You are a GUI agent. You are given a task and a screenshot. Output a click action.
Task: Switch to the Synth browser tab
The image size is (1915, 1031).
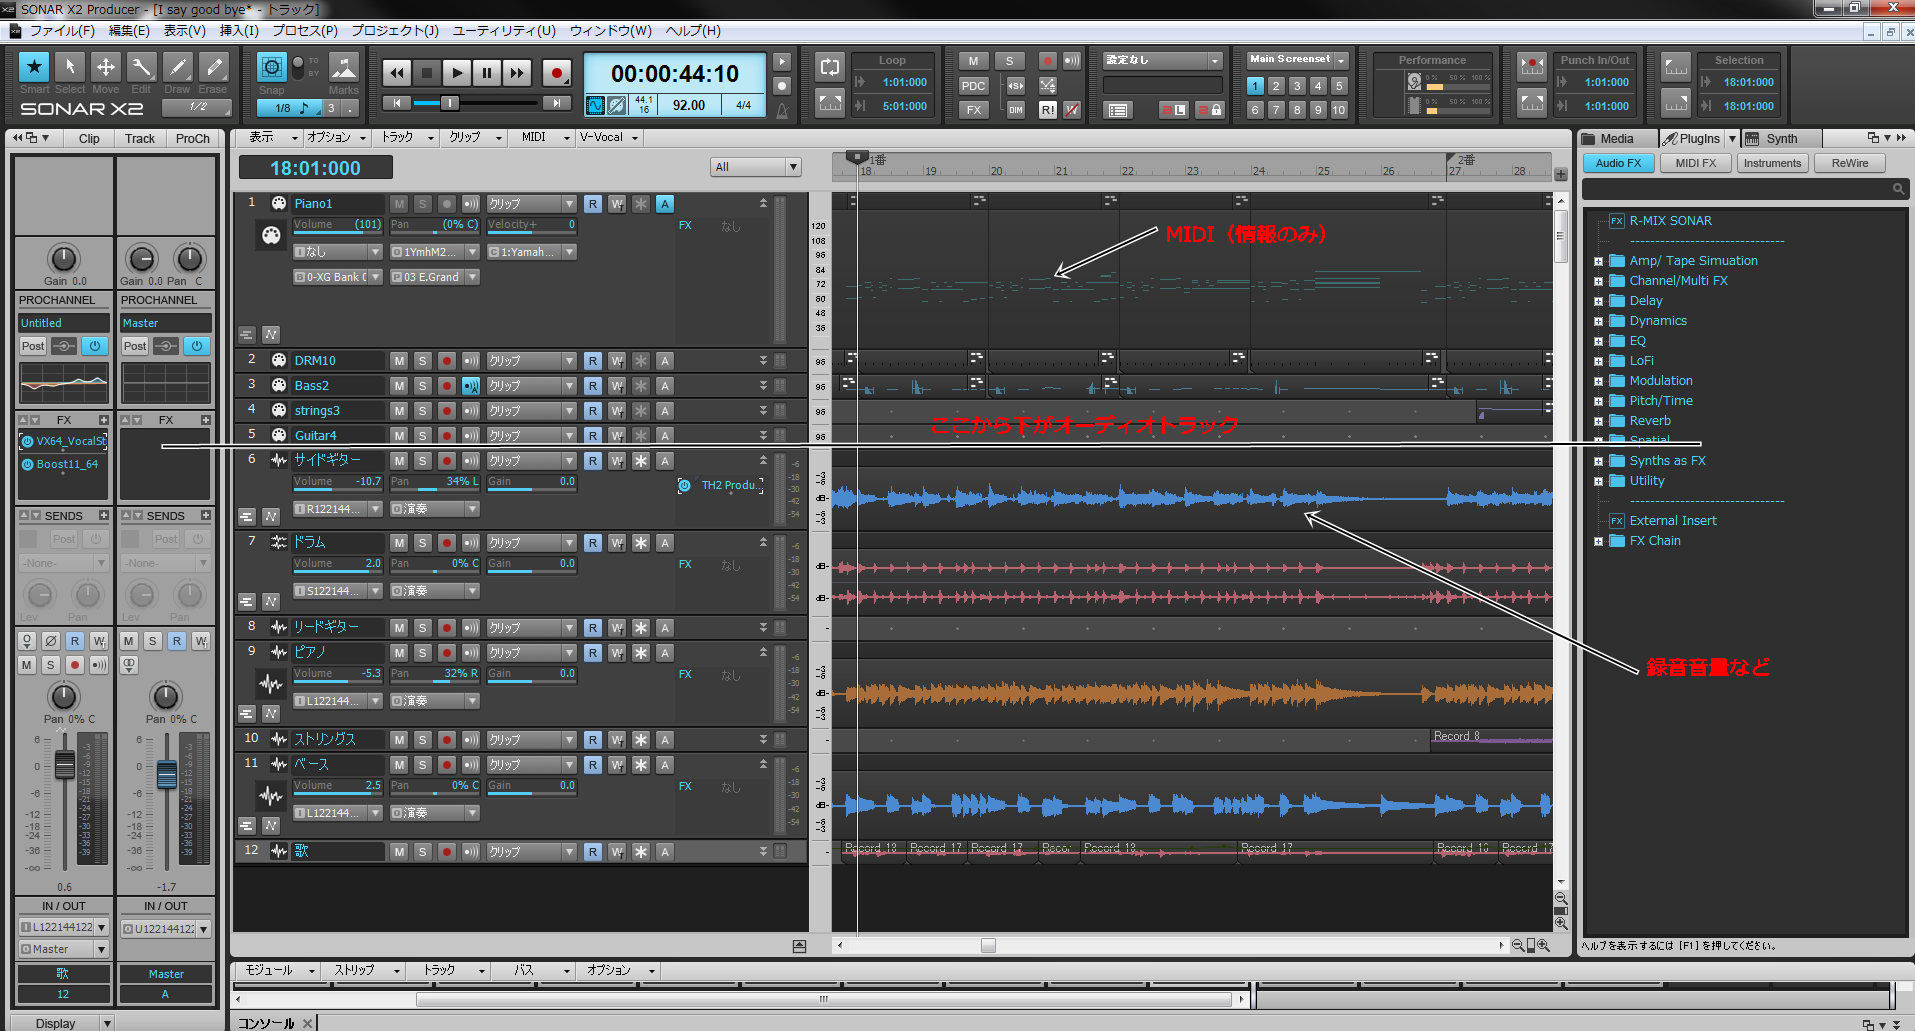[x=1781, y=139]
